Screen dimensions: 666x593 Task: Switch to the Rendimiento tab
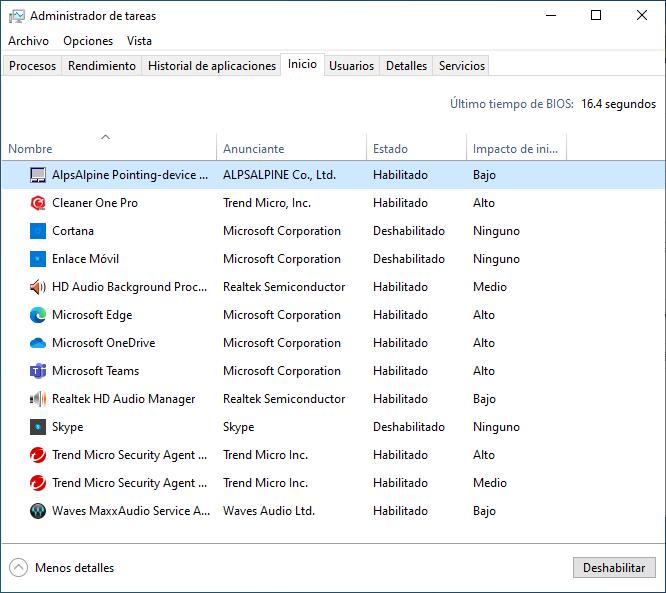coord(101,66)
